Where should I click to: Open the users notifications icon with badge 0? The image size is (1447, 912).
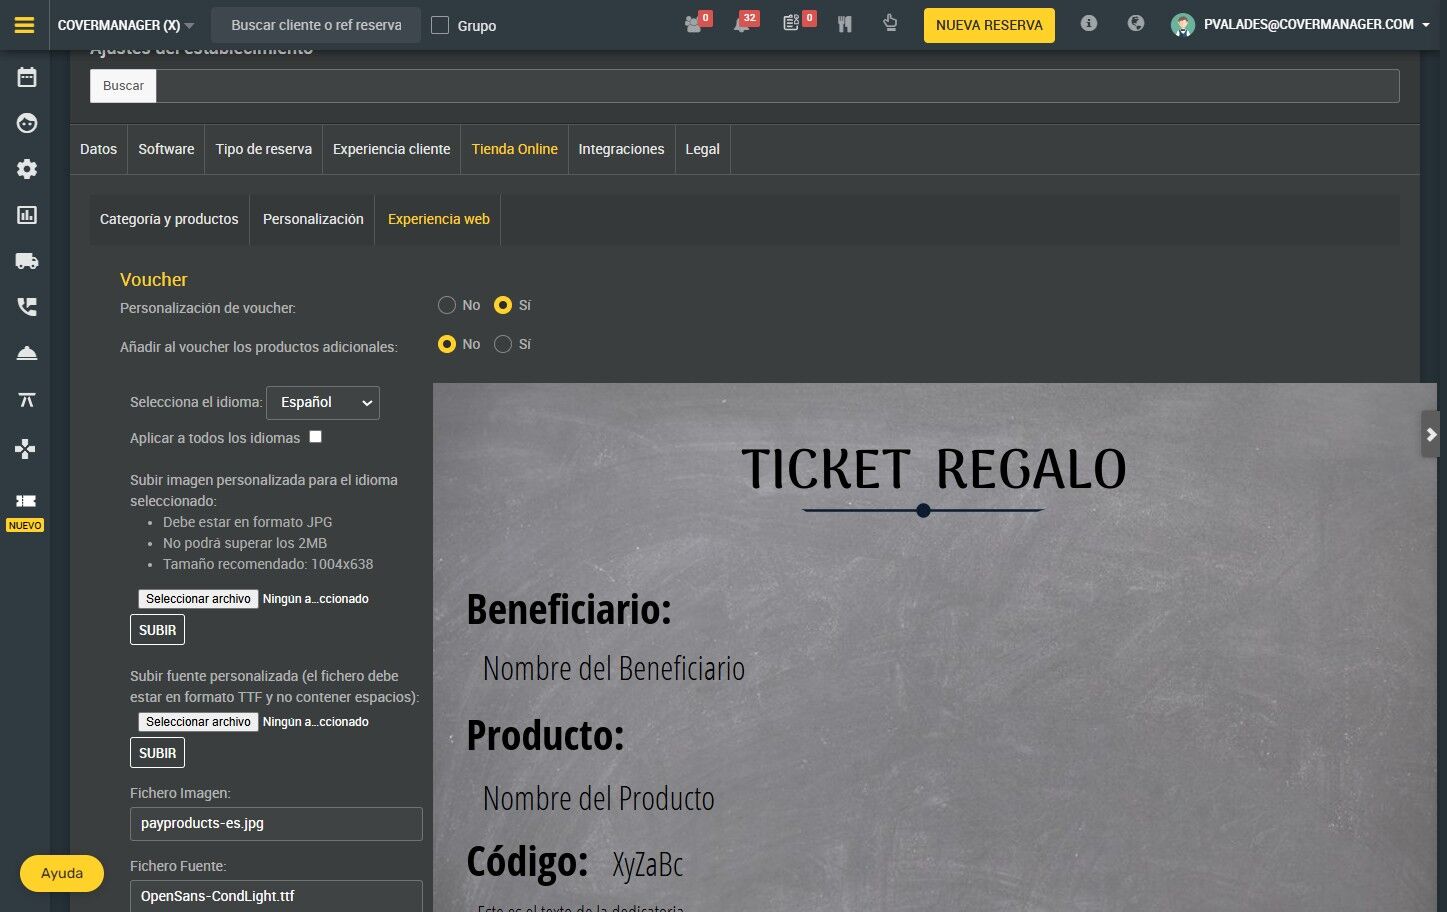694,24
